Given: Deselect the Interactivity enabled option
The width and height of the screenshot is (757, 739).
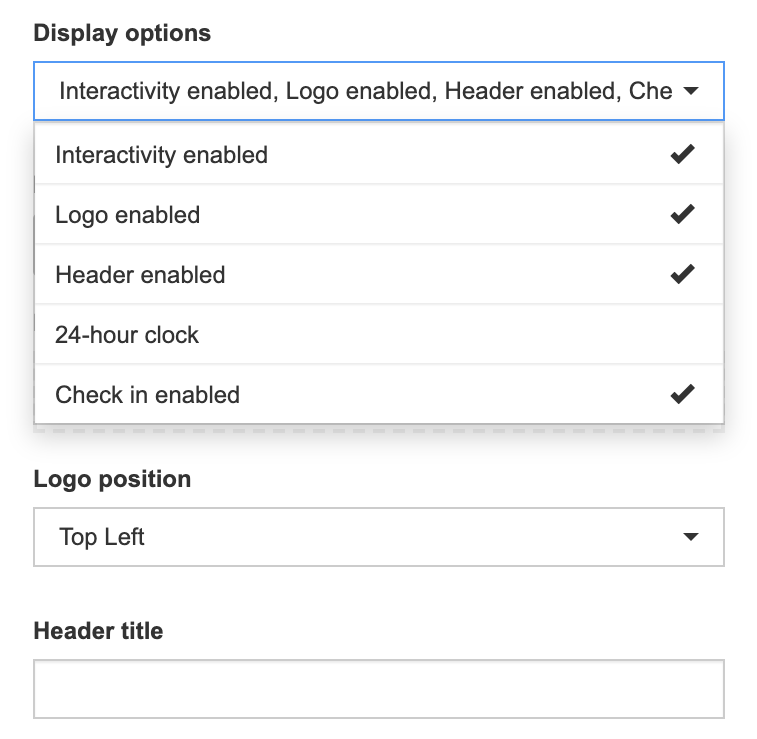Looking at the screenshot, I should click(x=379, y=154).
